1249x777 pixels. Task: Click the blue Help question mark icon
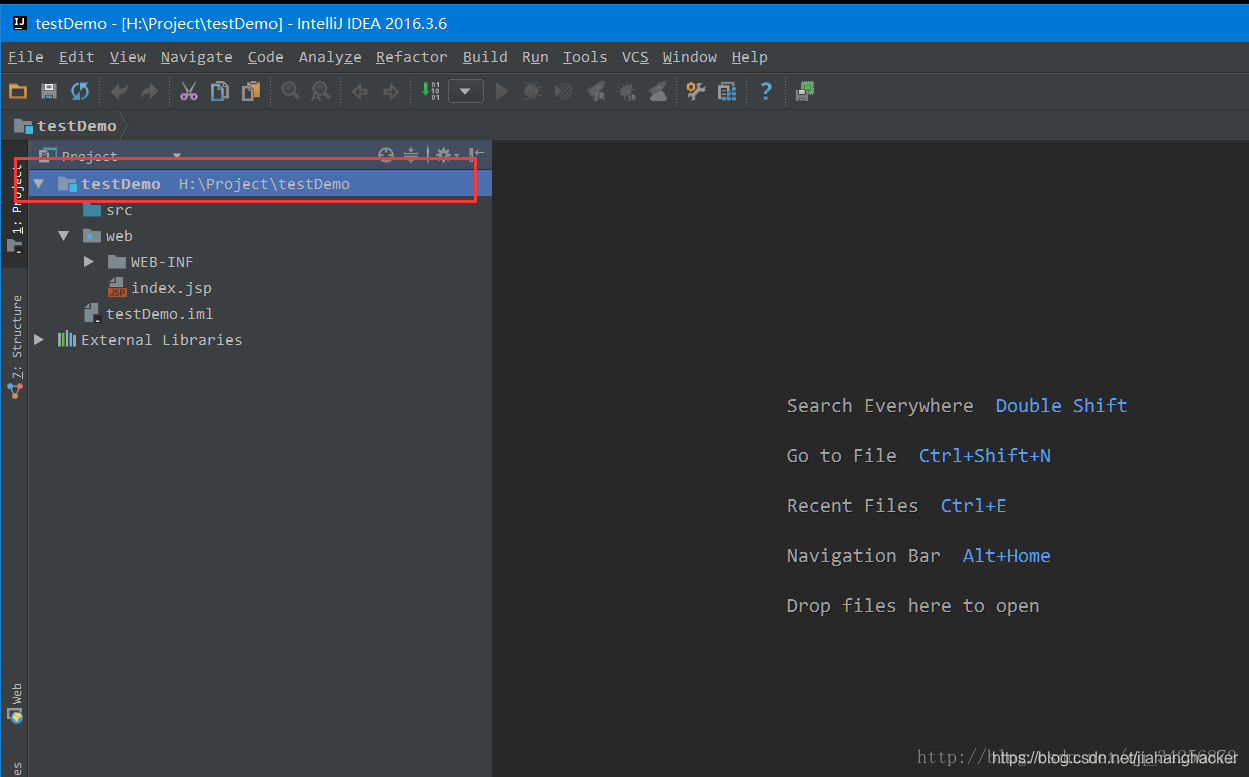click(766, 91)
